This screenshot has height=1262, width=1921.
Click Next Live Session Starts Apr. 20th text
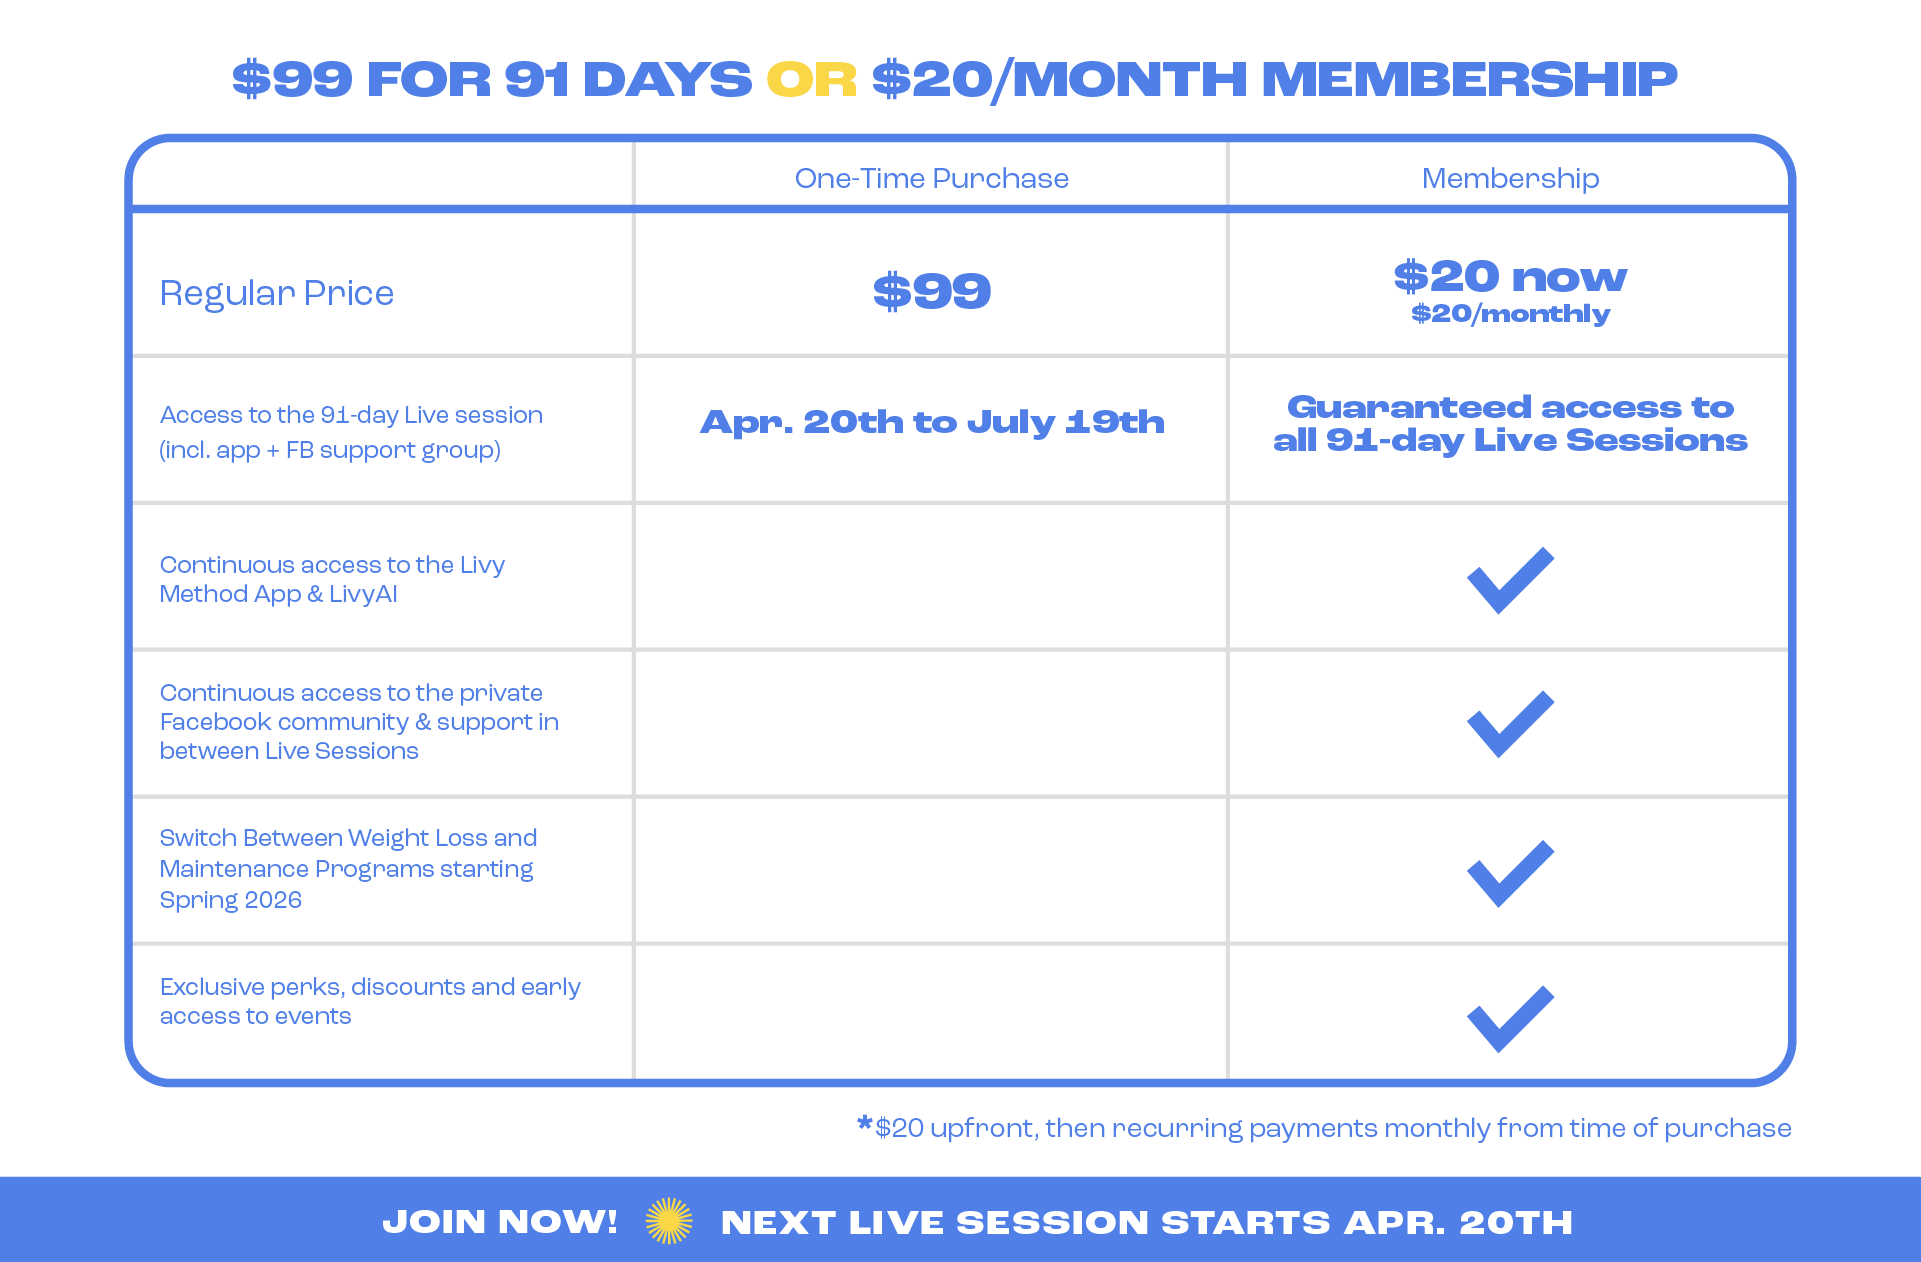pos(1146,1222)
